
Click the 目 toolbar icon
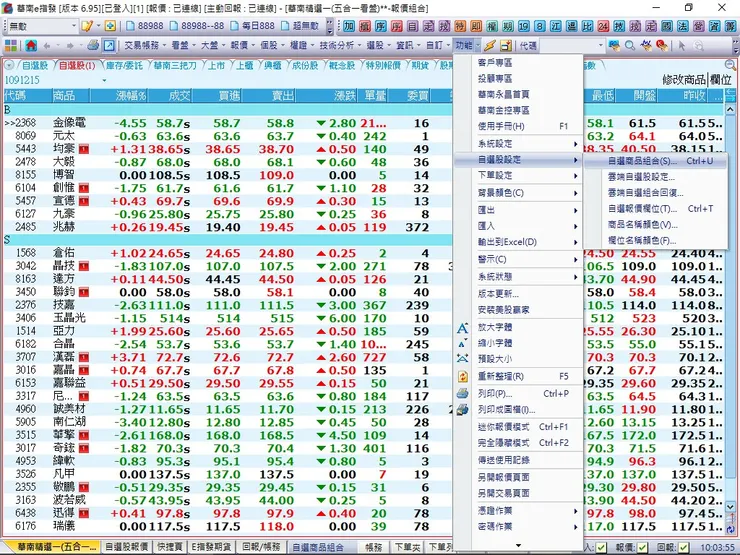(412, 26)
